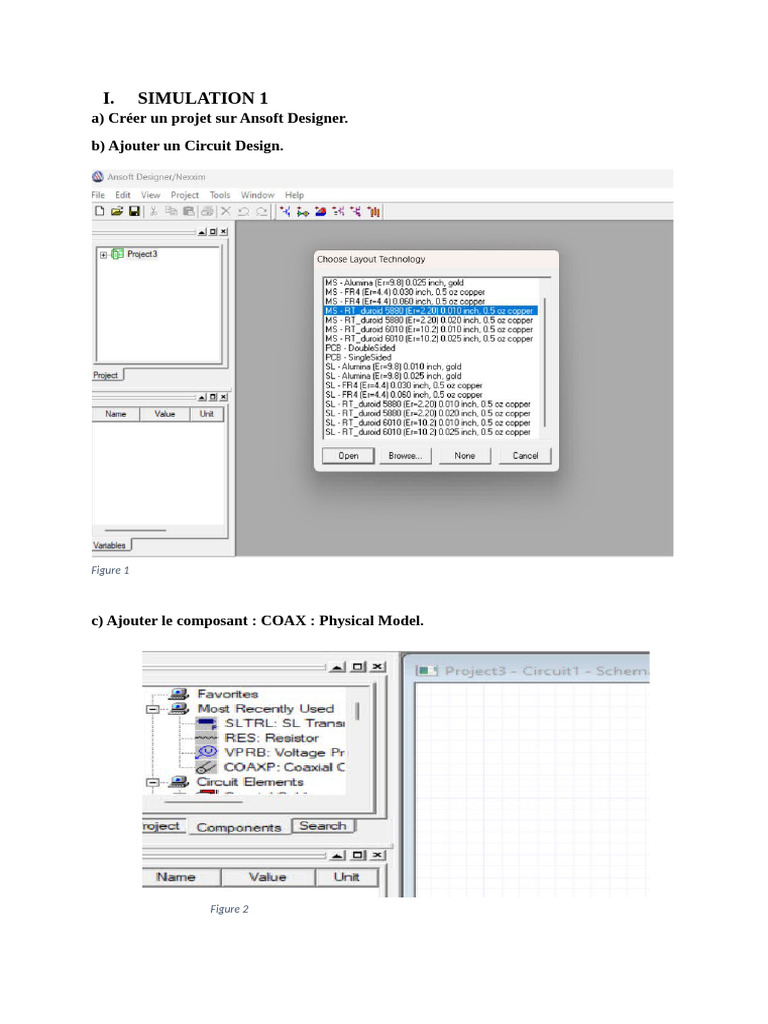Open the Window menu
This screenshot has width=768, height=1024.
257,195
